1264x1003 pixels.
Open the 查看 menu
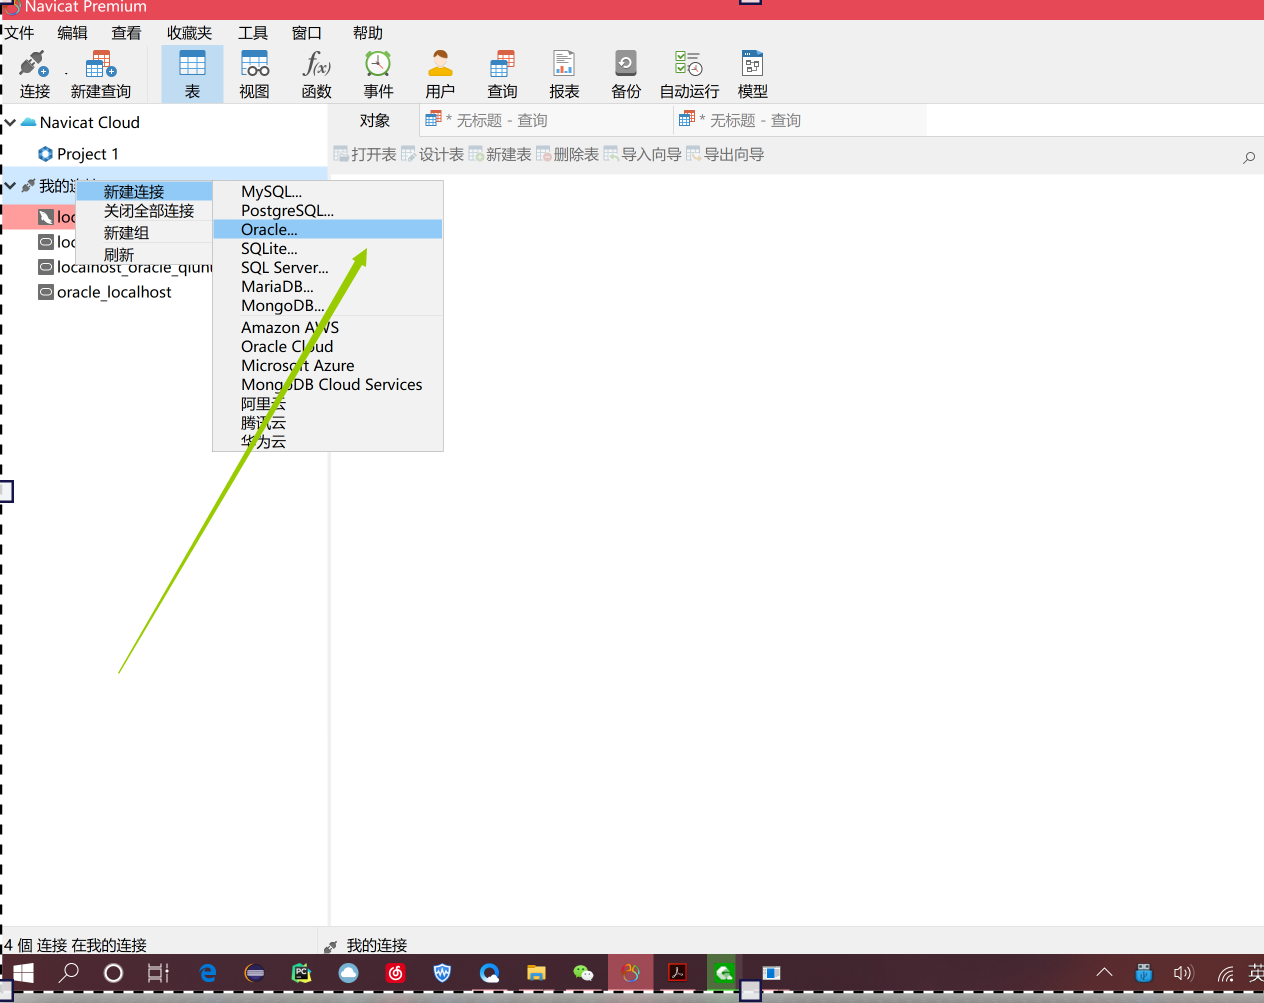[126, 33]
